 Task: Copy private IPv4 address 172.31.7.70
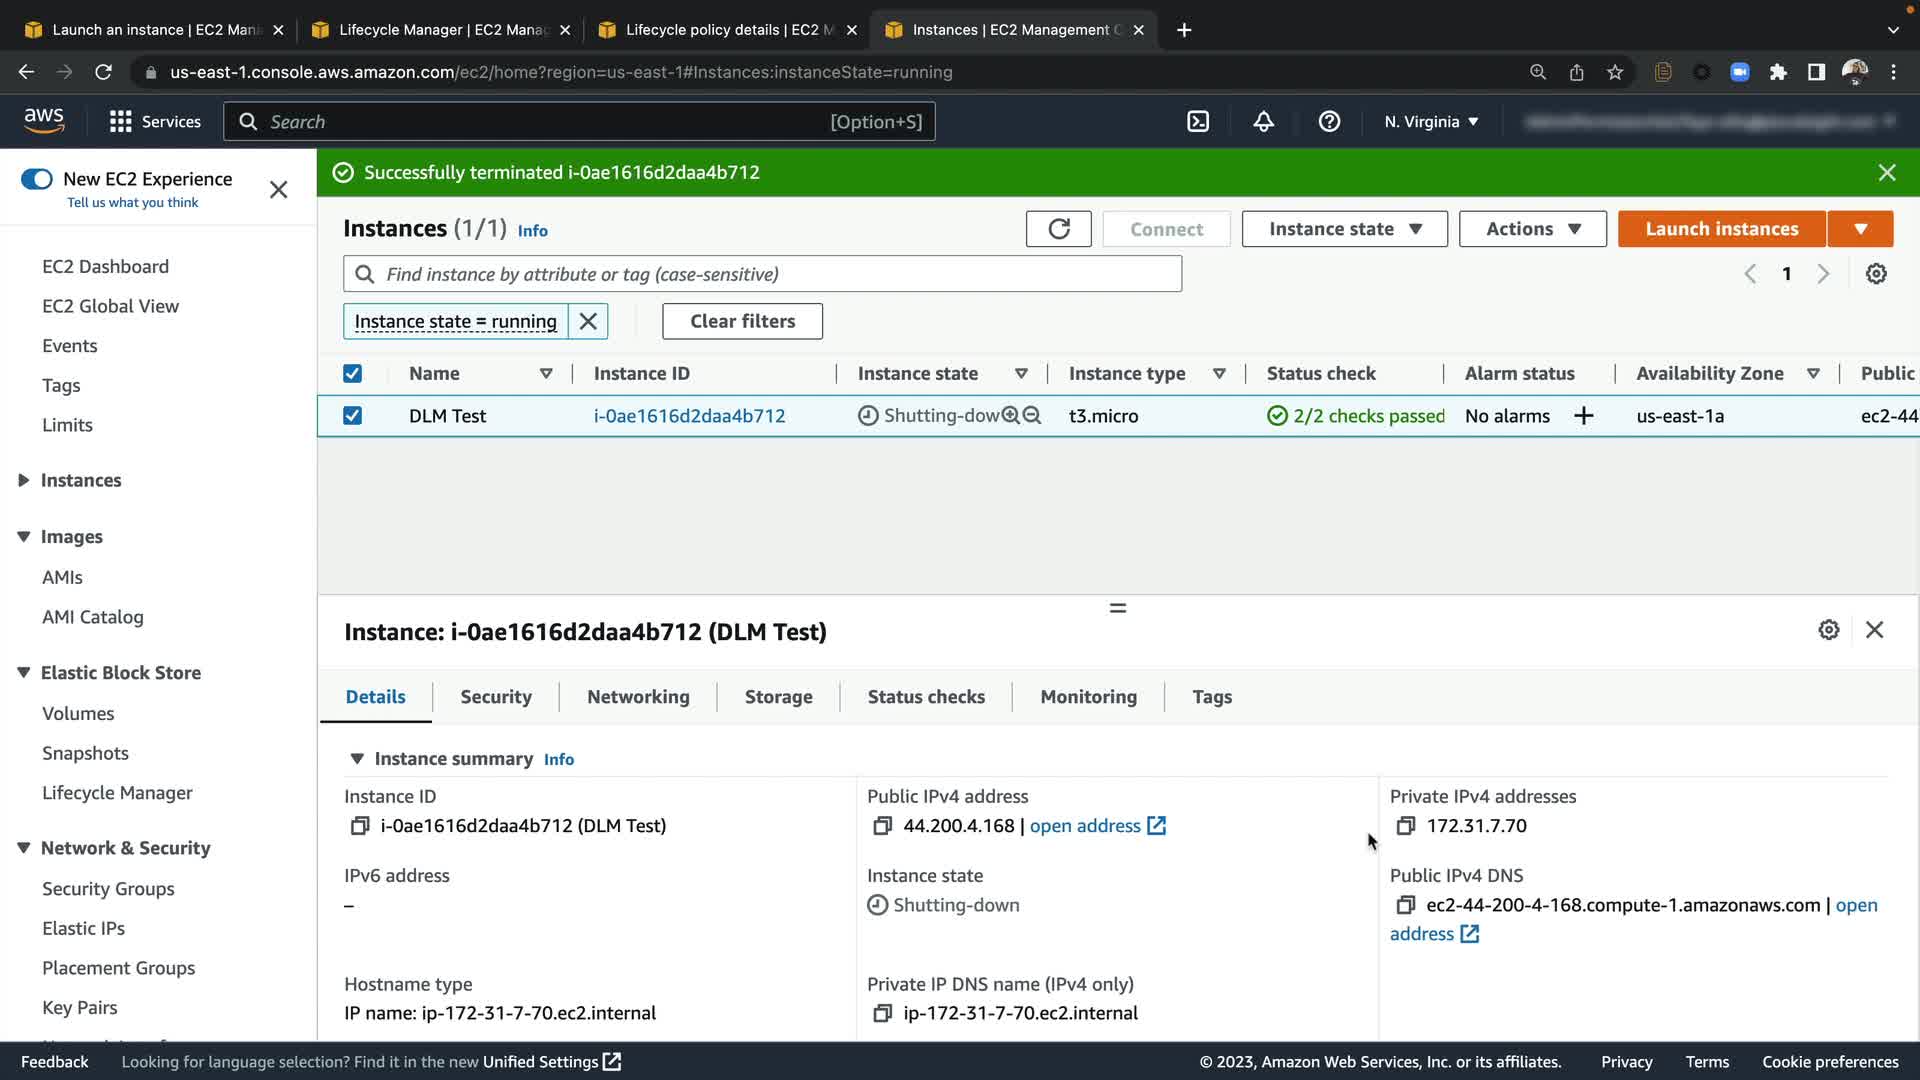point(1405,826)
